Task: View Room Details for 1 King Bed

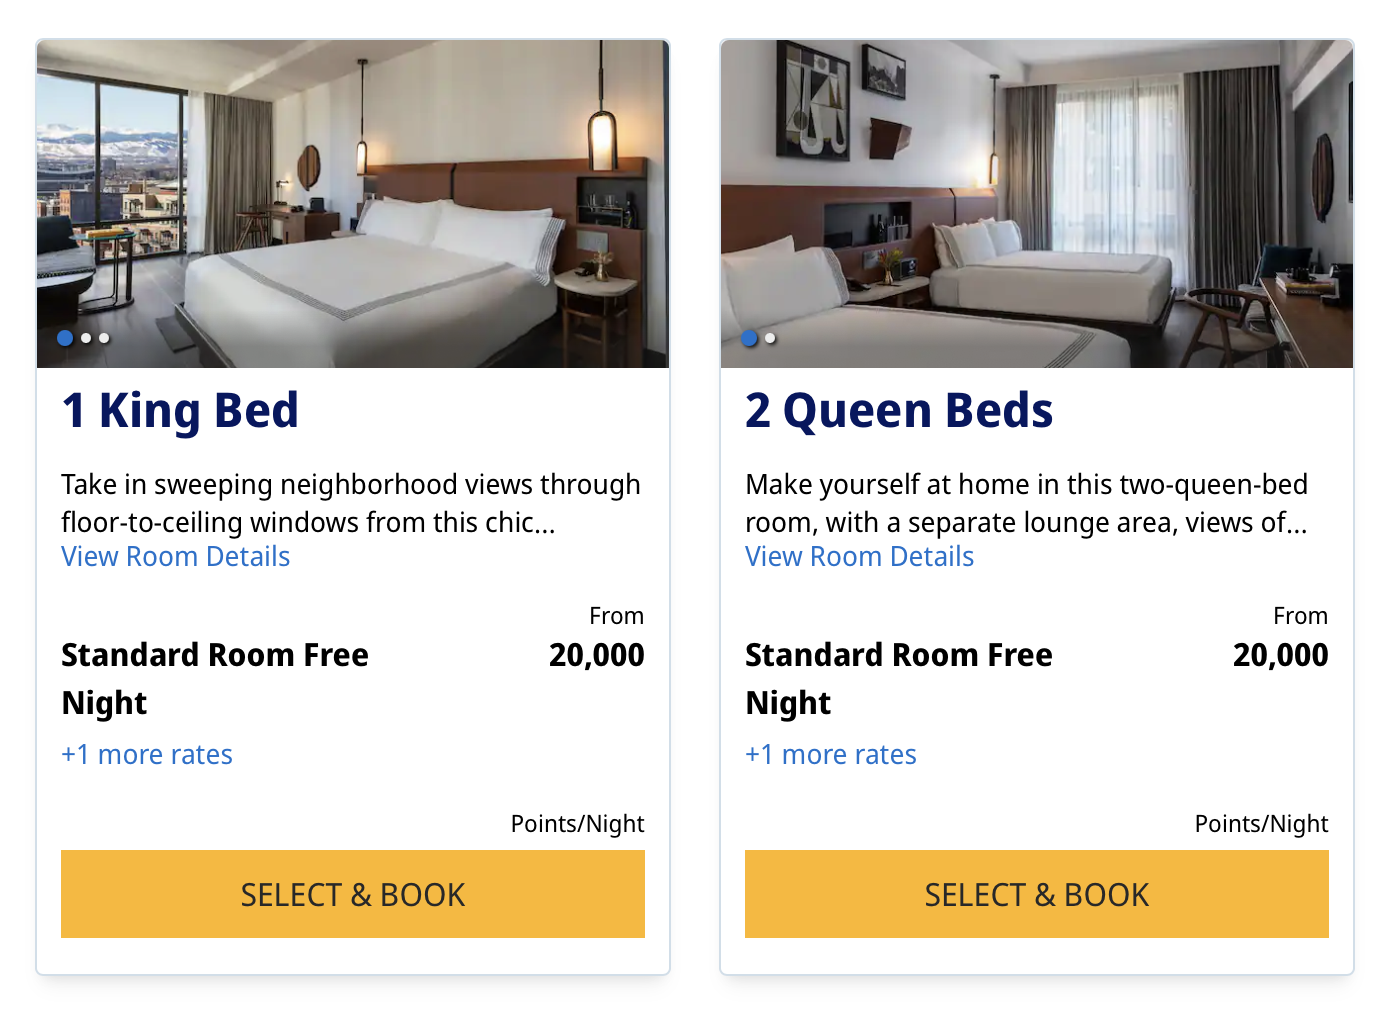Action: [x=175, y=557]
